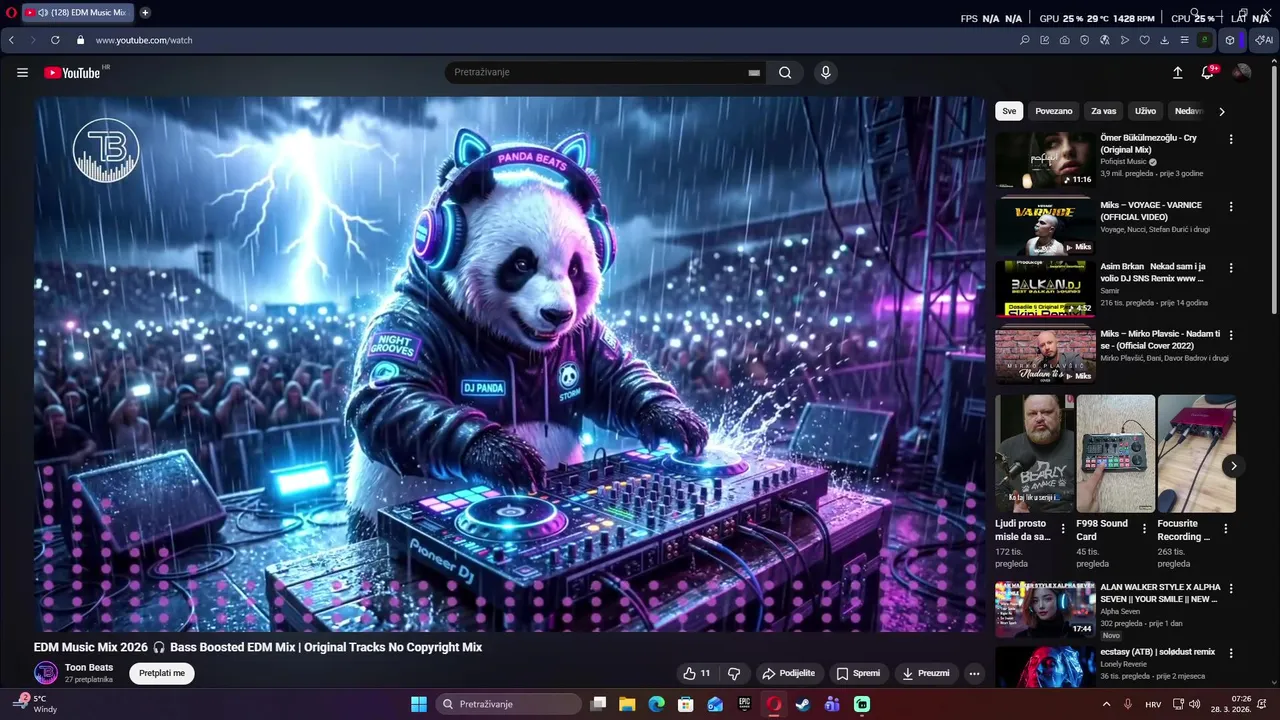
Task: Open options for the Ljudi prosto misle short
Action: coord(1063,529)
